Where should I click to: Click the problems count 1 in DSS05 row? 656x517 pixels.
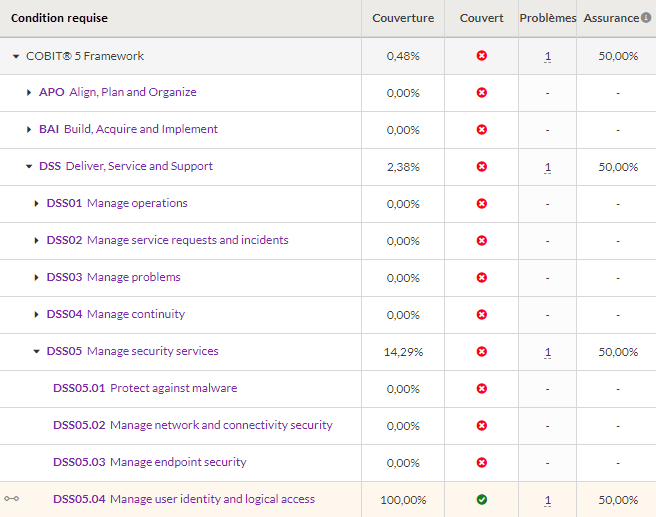[548, 352]
